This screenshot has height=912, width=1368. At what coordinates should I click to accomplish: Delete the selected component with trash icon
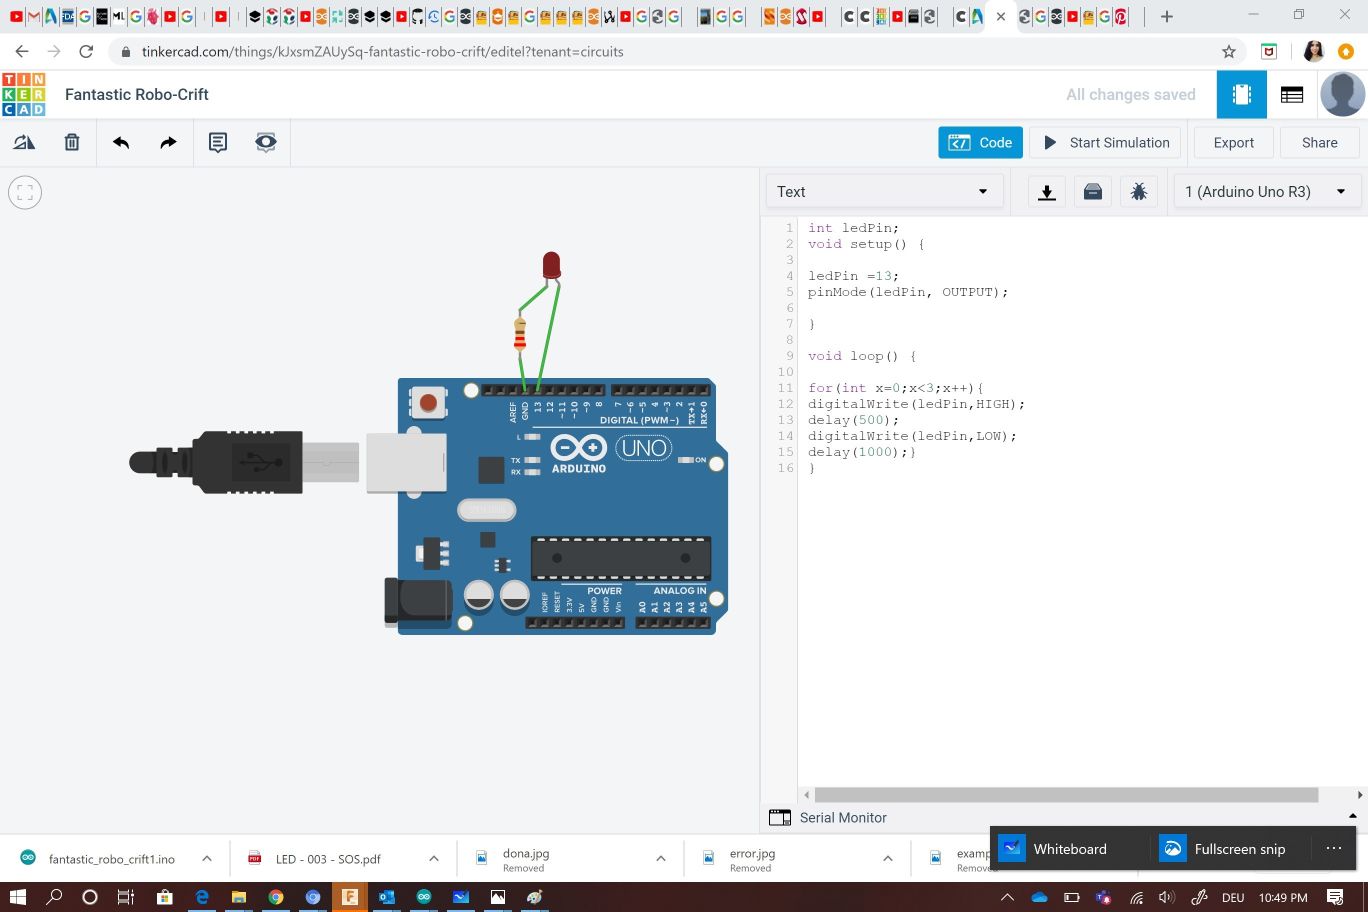[72, 143]
